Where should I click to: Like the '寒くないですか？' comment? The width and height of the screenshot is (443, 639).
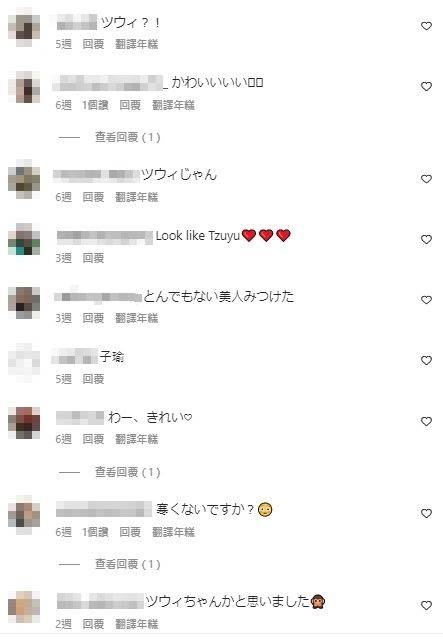coord(426,513)
